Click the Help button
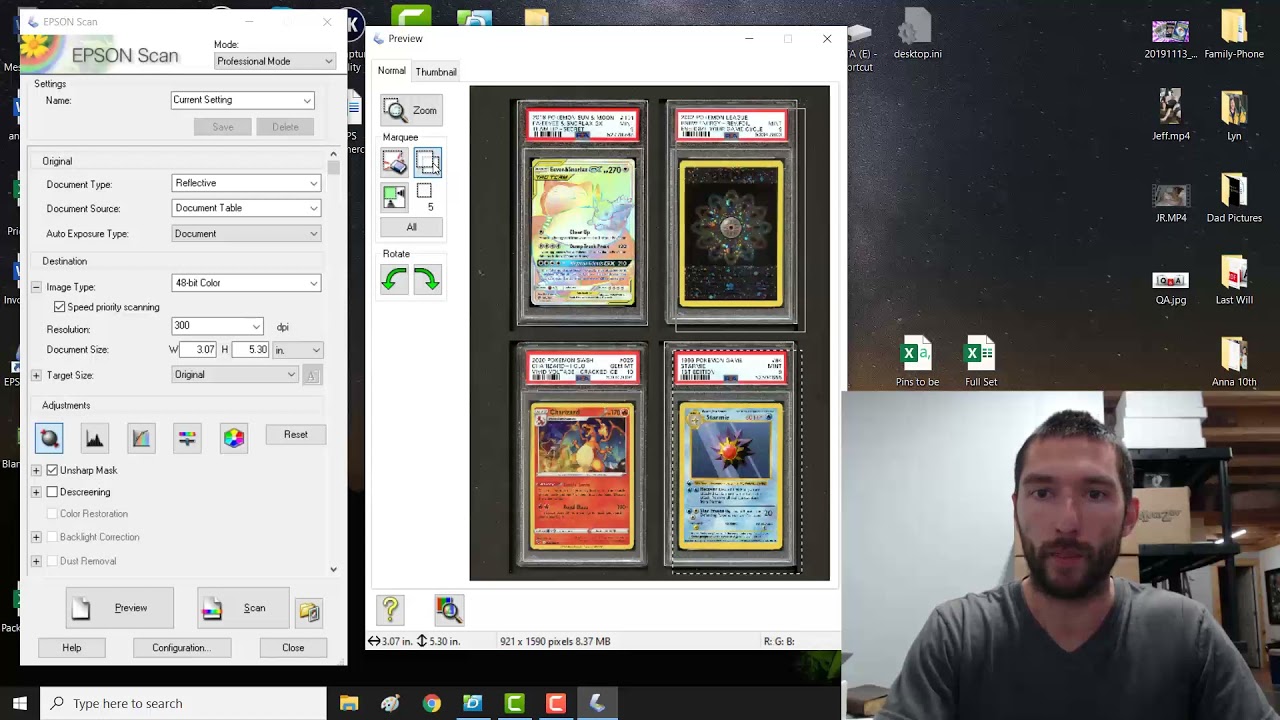This screenshot has width=1280, height=720. (x=72, y=648)
